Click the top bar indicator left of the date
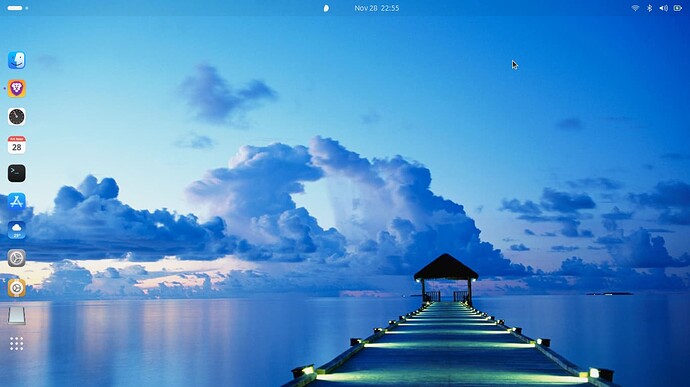Viewport: 690px width, 387px height. (326, 8)
